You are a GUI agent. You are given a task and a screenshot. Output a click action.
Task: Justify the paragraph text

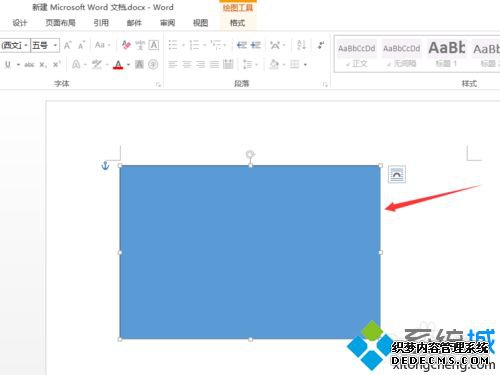point(214,64)
